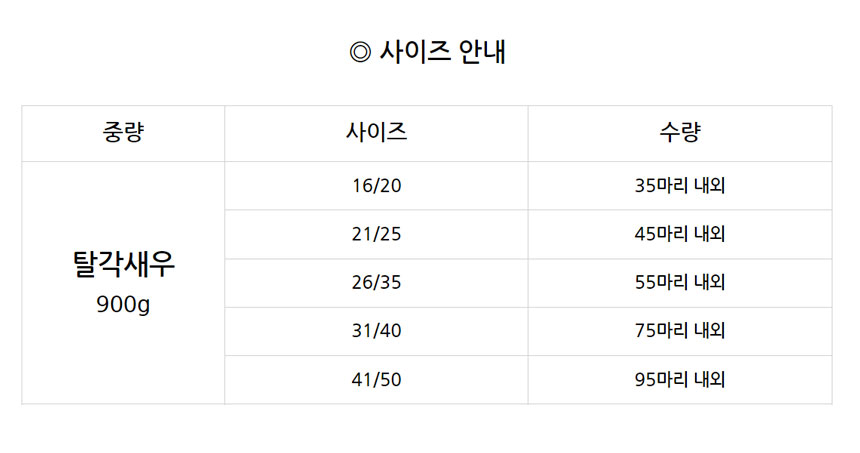Select the 26/35 size cell
Viewport: 860px width, 453px height.
pos(376,282)
